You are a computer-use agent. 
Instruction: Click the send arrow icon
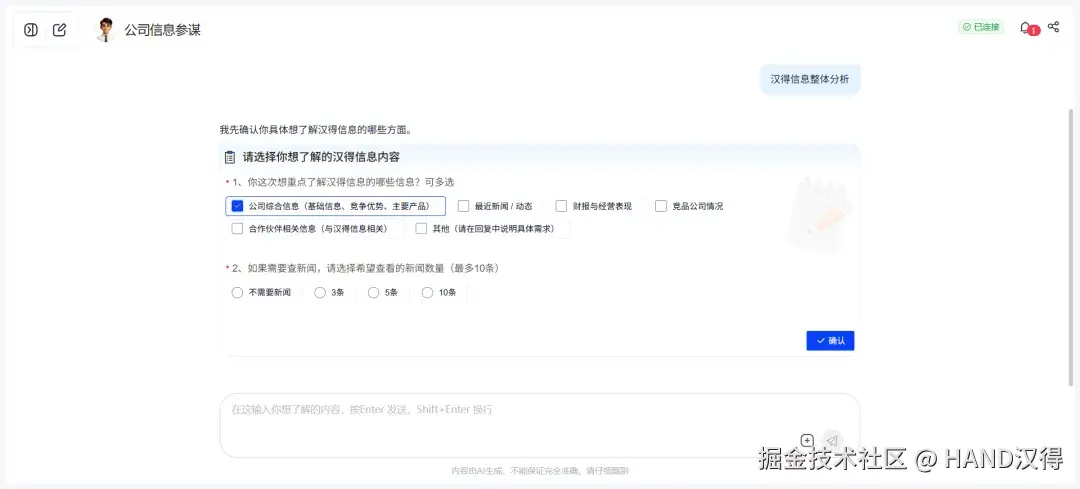point(832,441)
